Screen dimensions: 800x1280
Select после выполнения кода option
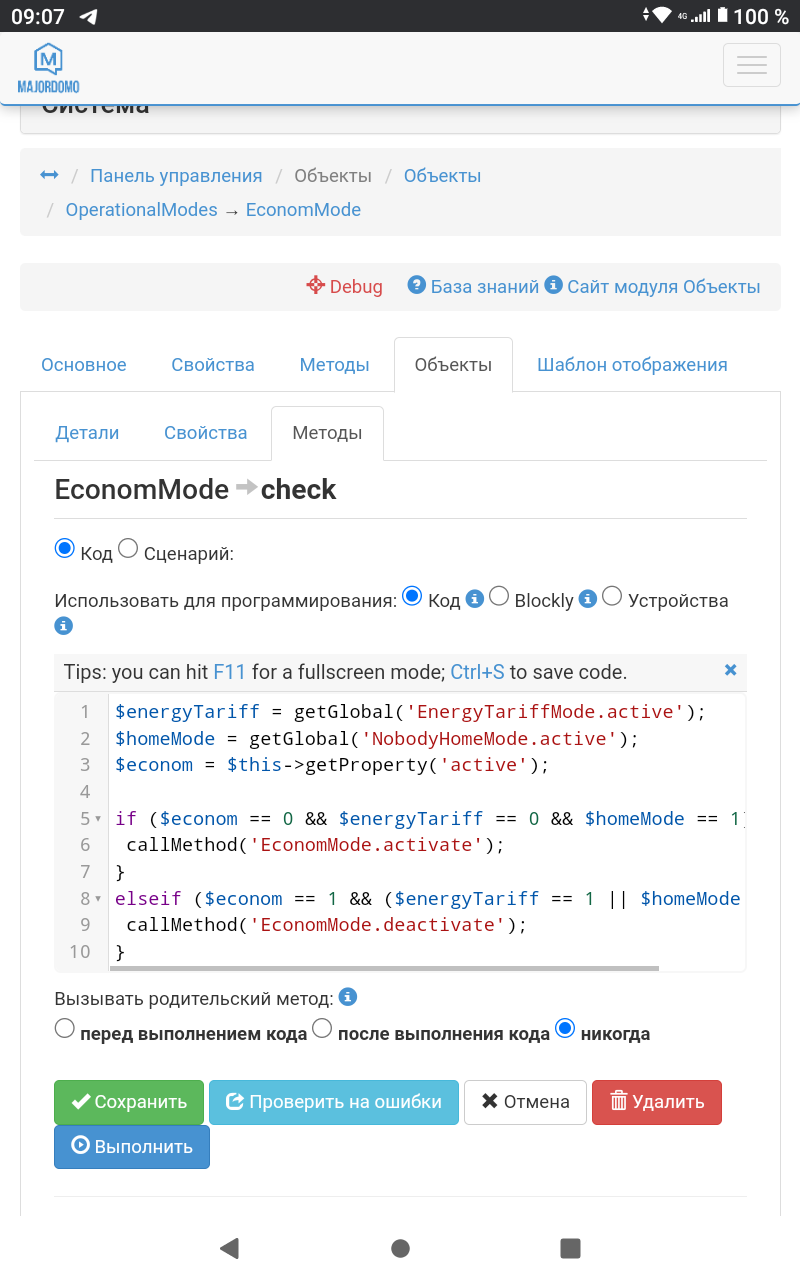click(x=322, y=1028)
